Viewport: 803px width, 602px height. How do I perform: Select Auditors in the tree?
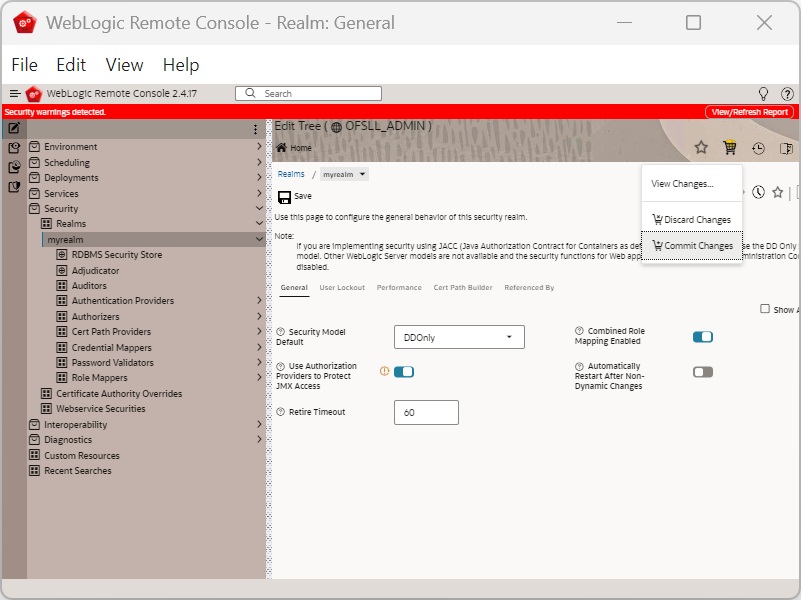click(89, 286)
